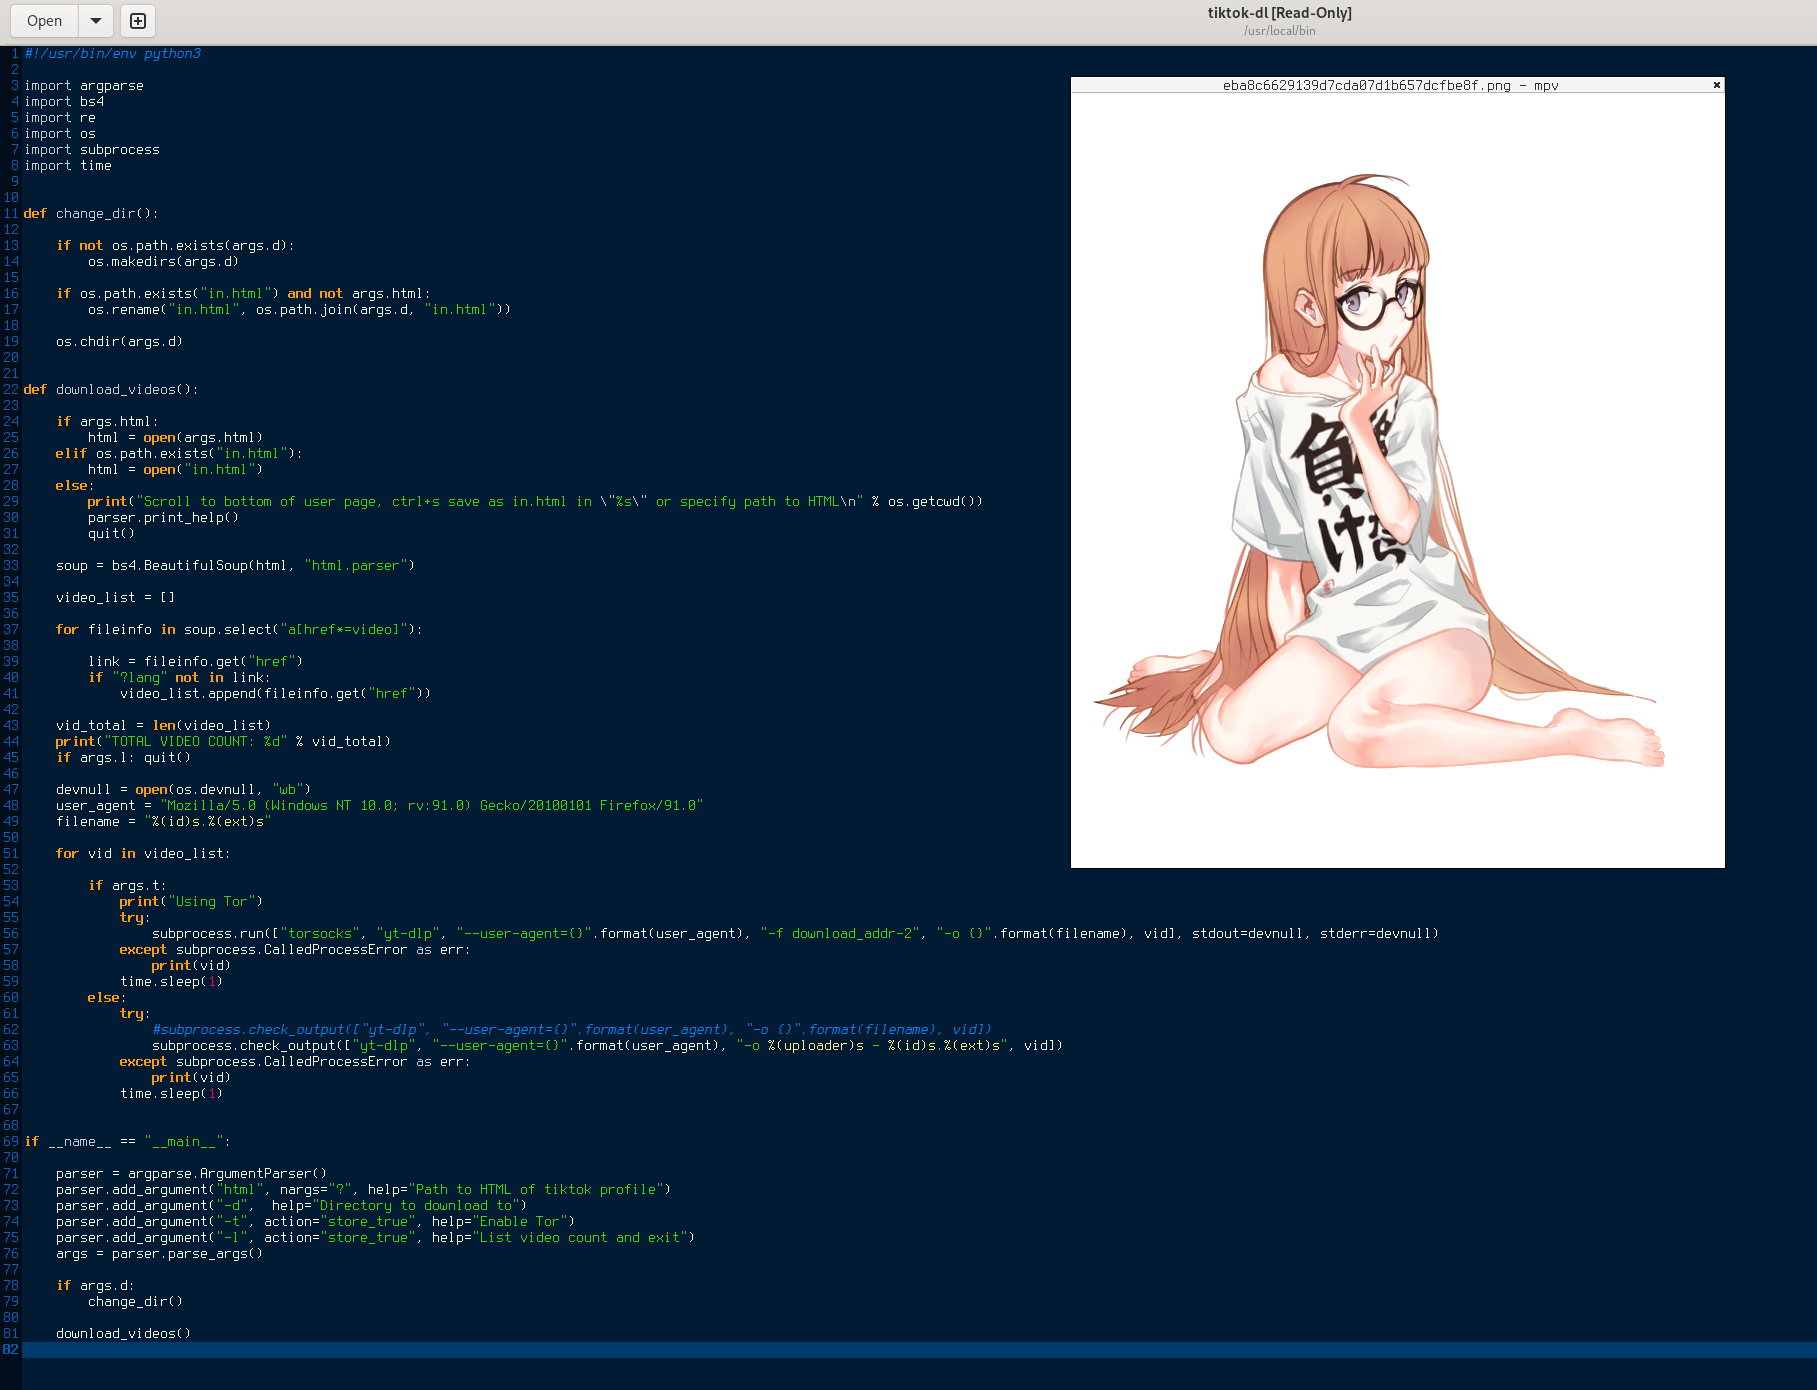Click the highlighted empty line 82

click(x=919, y=1350)
